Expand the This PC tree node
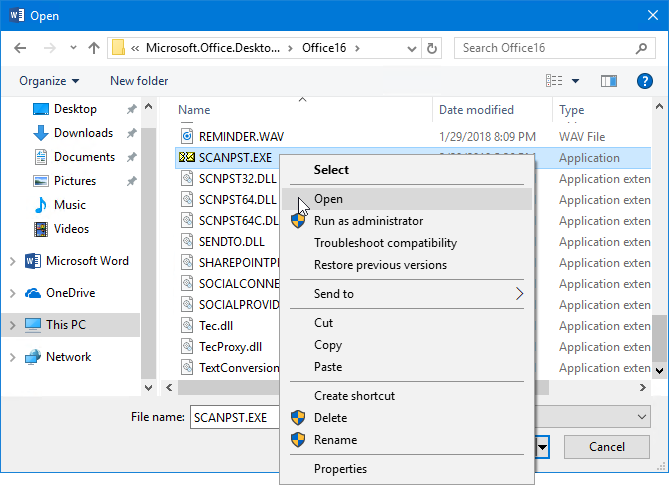The image size is (669, 485). 12,325
